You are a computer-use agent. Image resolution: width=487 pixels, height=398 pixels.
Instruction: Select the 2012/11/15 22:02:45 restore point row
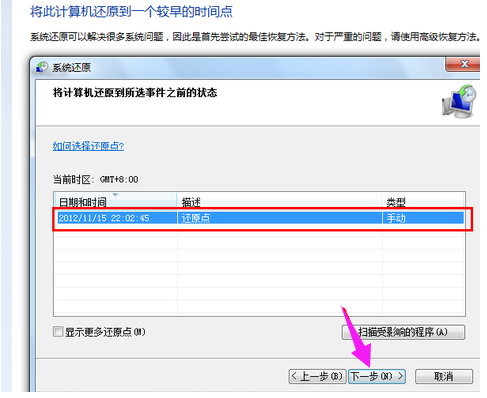[261, 218]
